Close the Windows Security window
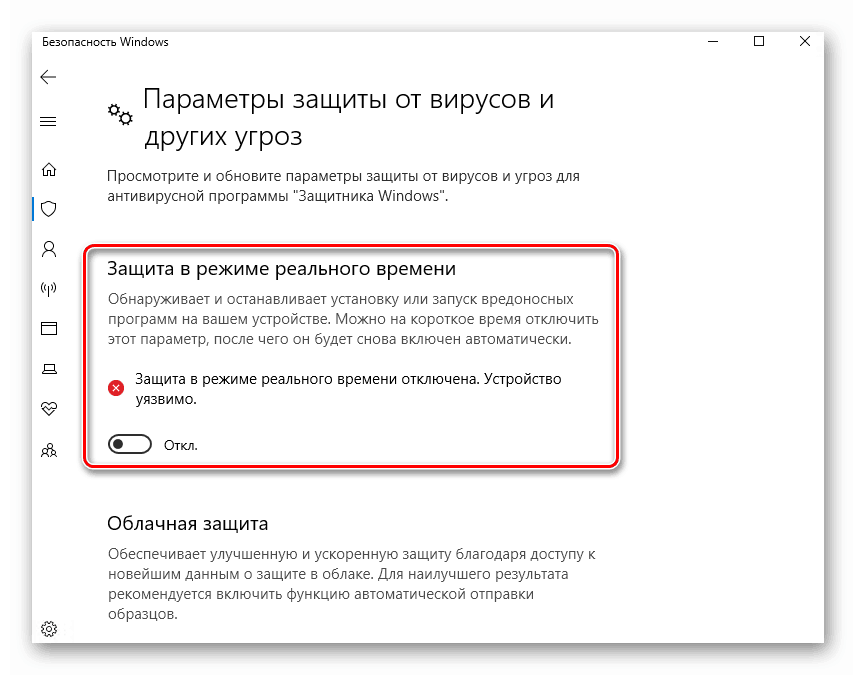Screen dimensions: 856x675 tap(805, 42)
